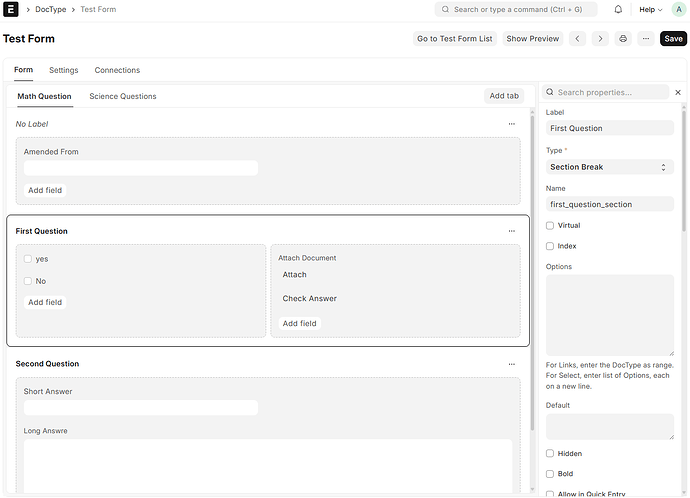Select the Science Questions tab
Viewport: 690px width, 498px height.
pos(123,96)
